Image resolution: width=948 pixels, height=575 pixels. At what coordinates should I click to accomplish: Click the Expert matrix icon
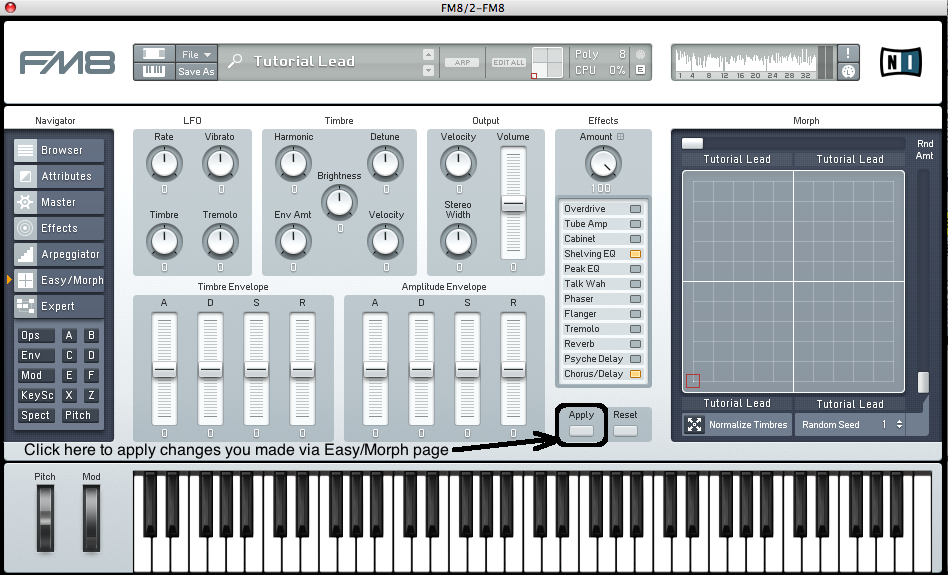click(x=25, y=306)
